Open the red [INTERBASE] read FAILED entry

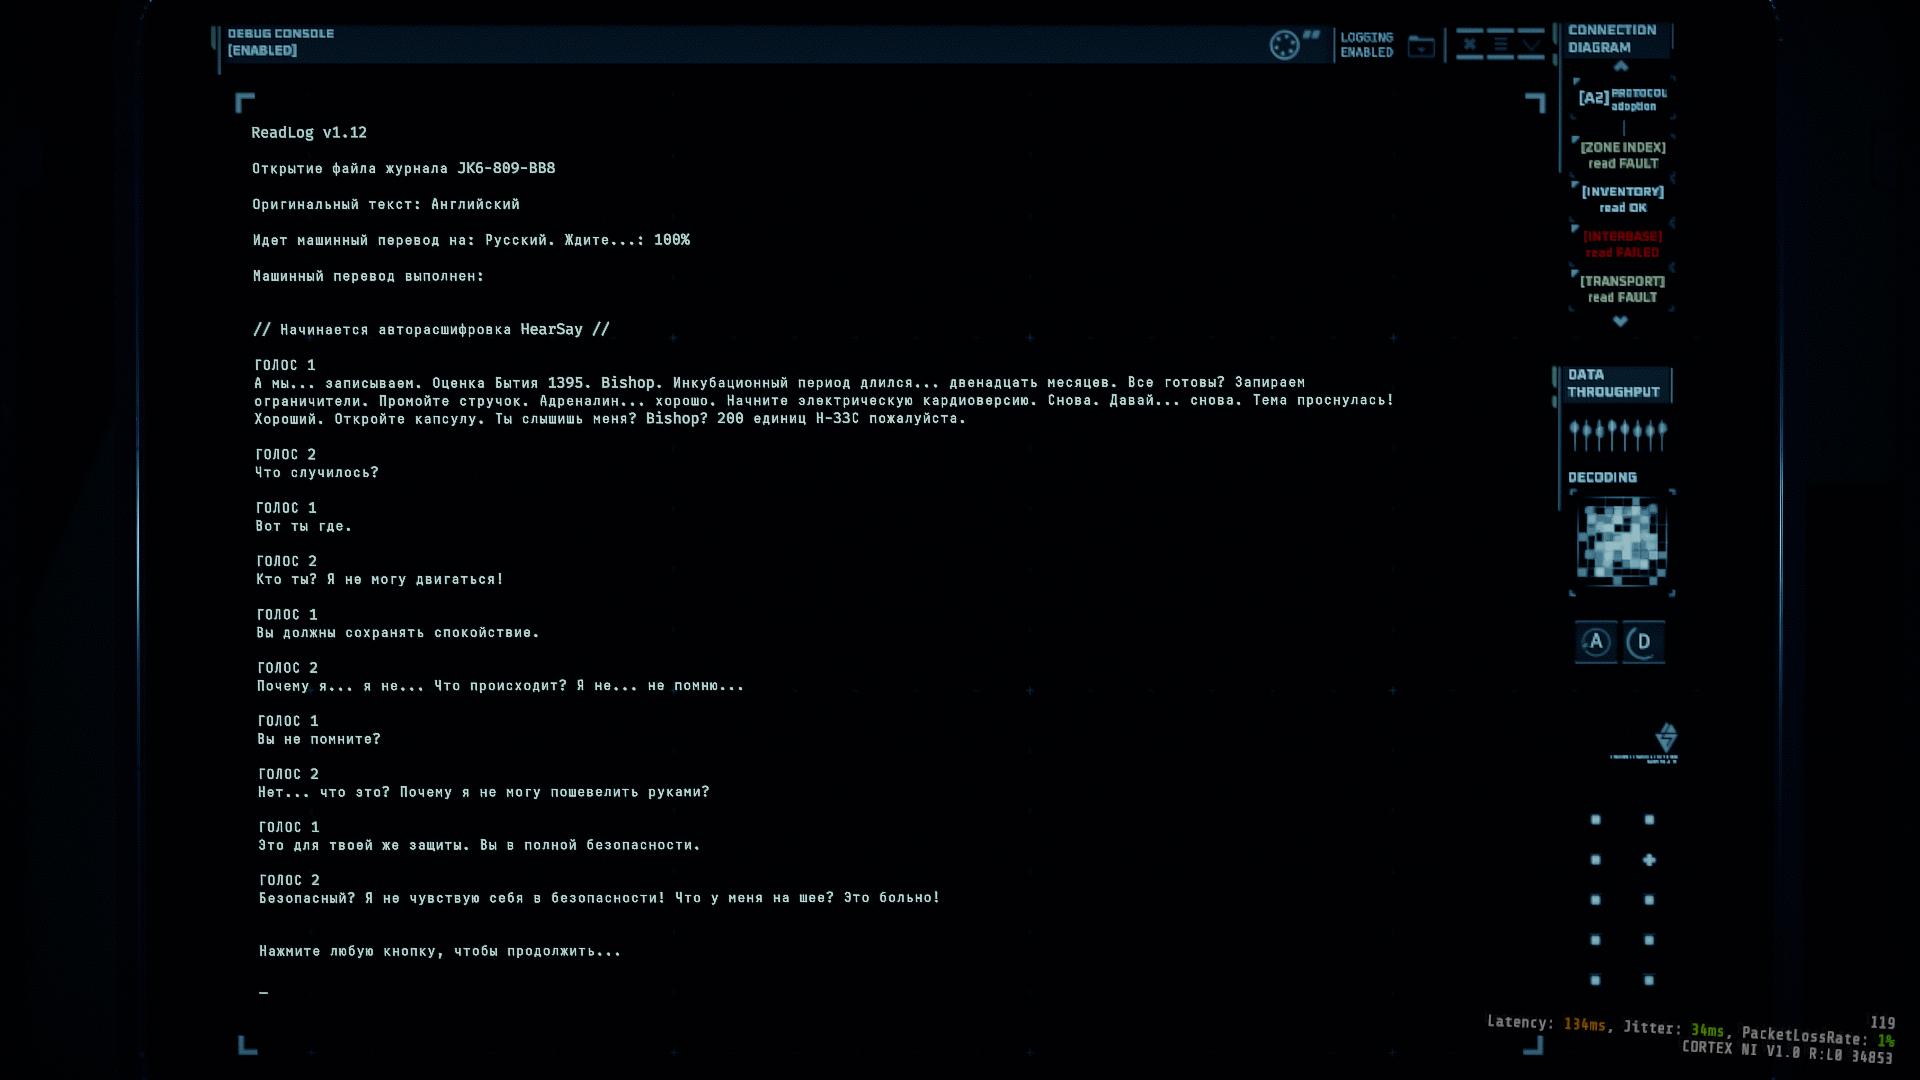1622,244
